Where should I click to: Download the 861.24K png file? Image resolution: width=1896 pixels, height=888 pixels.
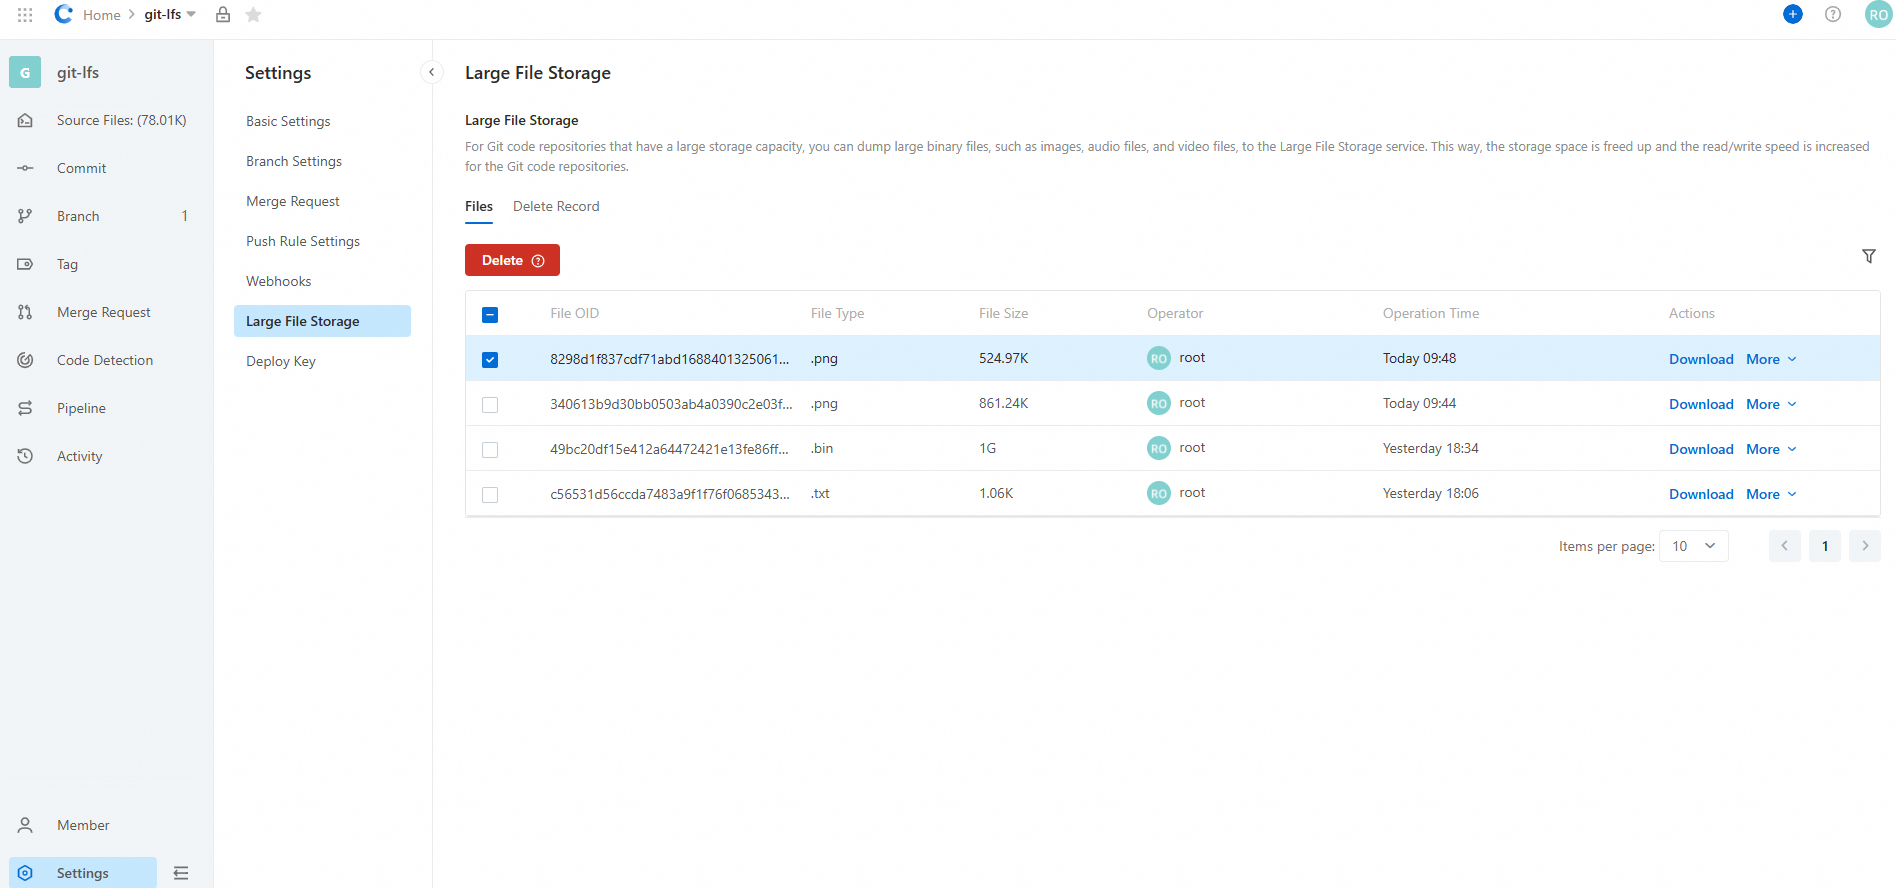coord(1701,404)
